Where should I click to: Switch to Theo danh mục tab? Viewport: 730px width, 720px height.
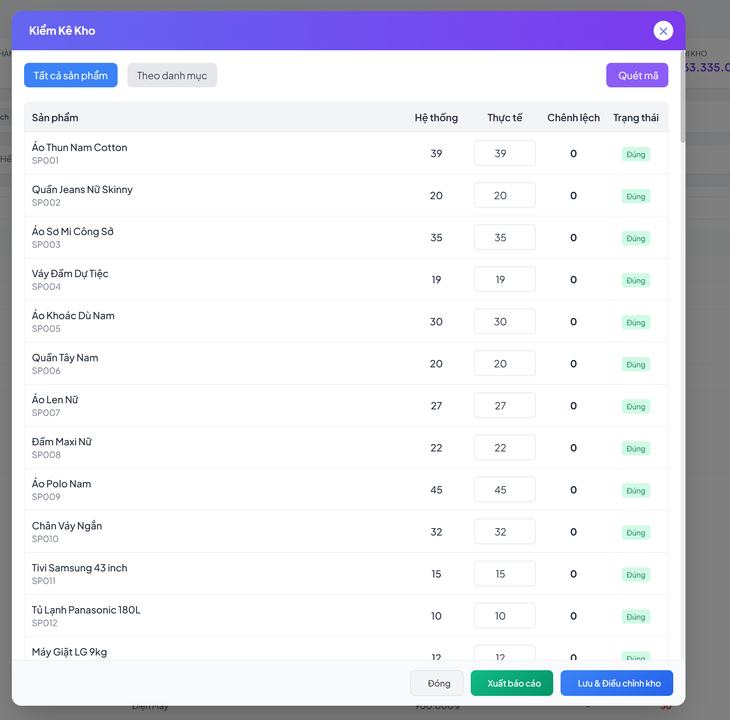tap(172, 75)
